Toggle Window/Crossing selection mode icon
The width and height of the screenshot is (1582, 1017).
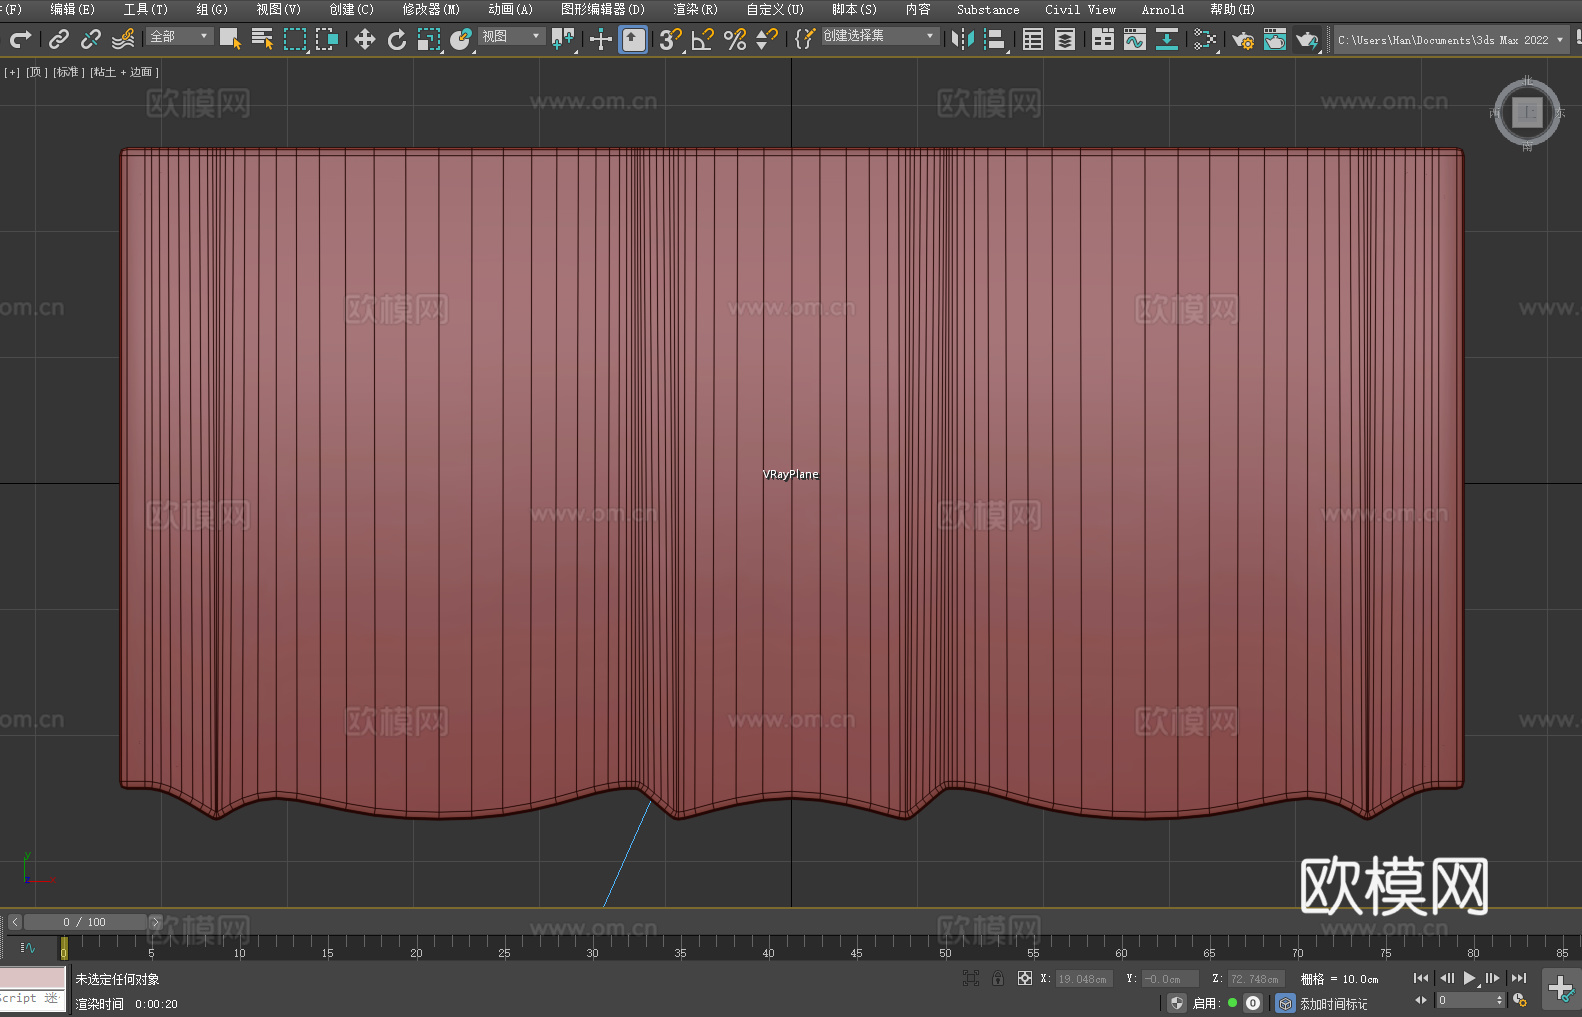point(327,39)
